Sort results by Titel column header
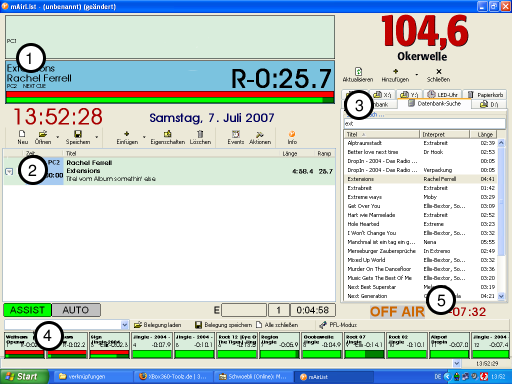Viewport: 512px width, 384px height. 382,134
